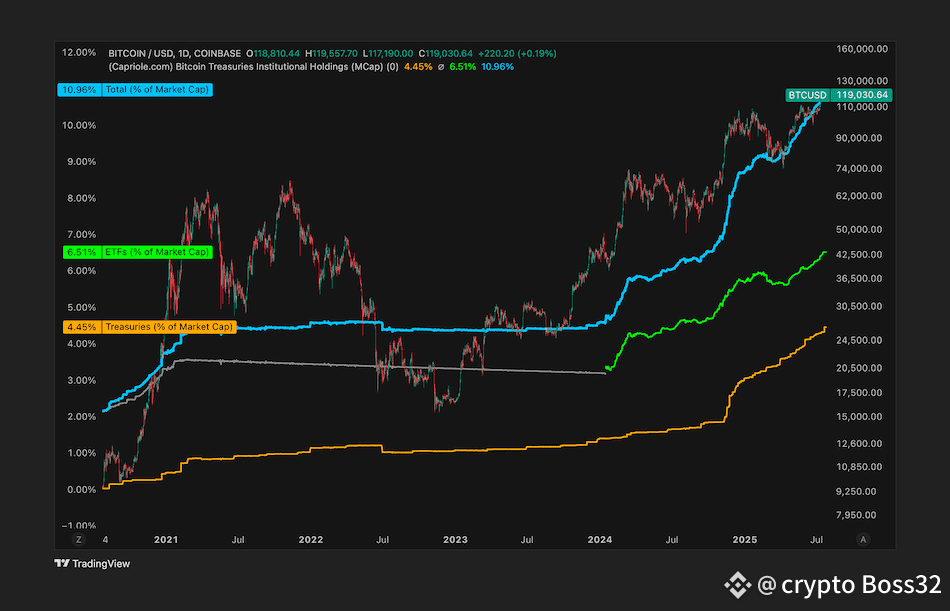Click the orange 4.45% legend value
This screenshot has height=611, width=950.
coord(418,67)
